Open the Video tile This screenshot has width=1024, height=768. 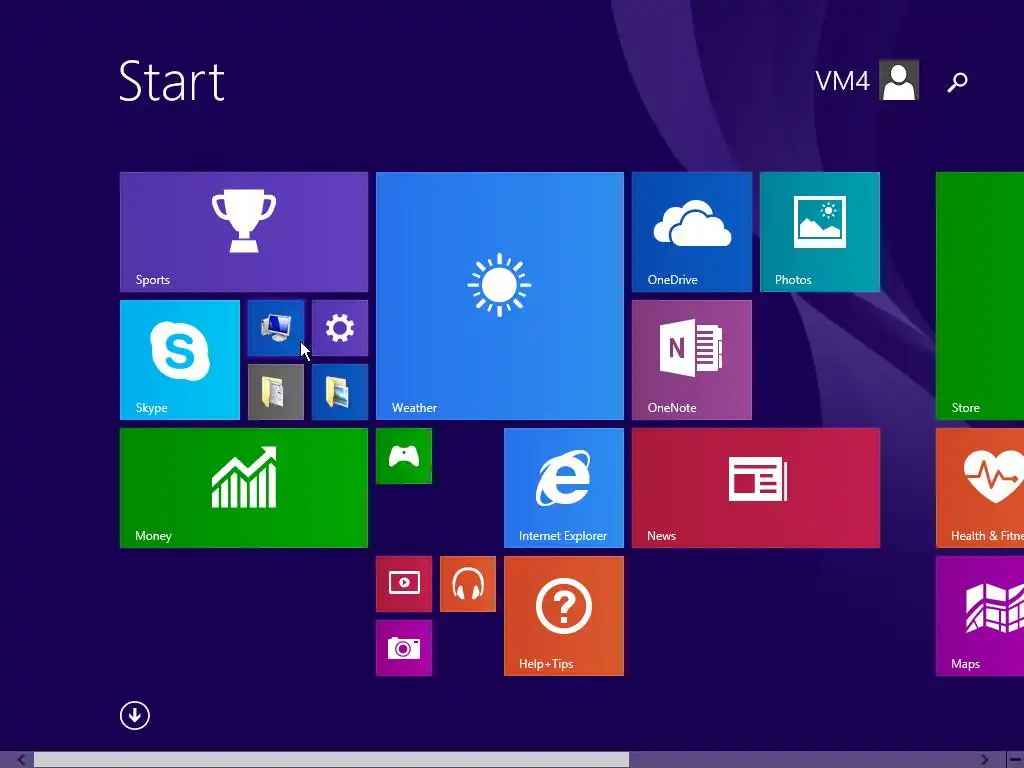click(x=404, y=584)
